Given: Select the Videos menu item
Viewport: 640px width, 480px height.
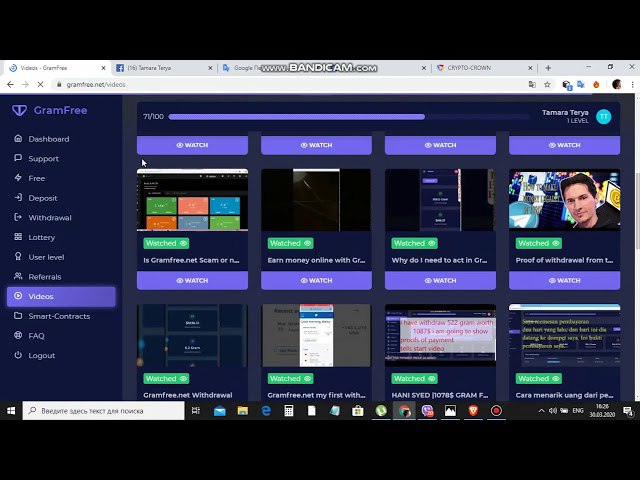Looking at the screenshot, I should tap(61, 296).
